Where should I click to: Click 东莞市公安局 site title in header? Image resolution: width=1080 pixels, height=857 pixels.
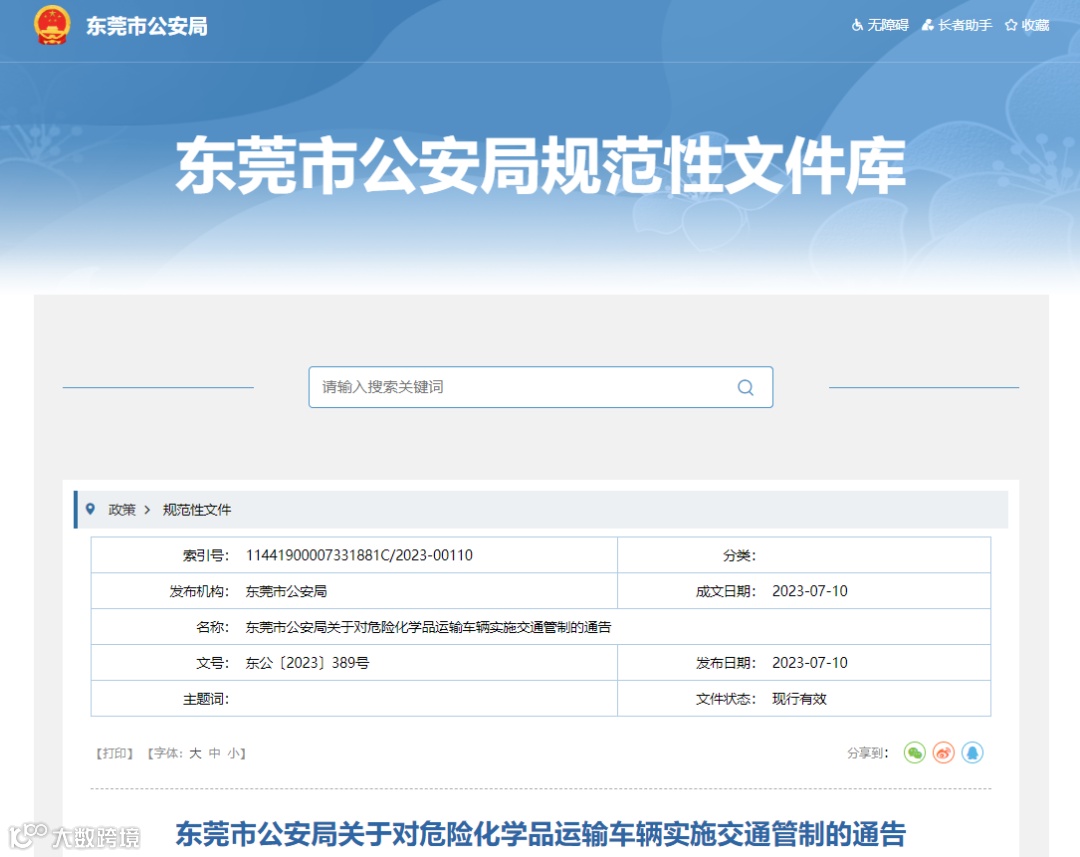tap(147, 26)
